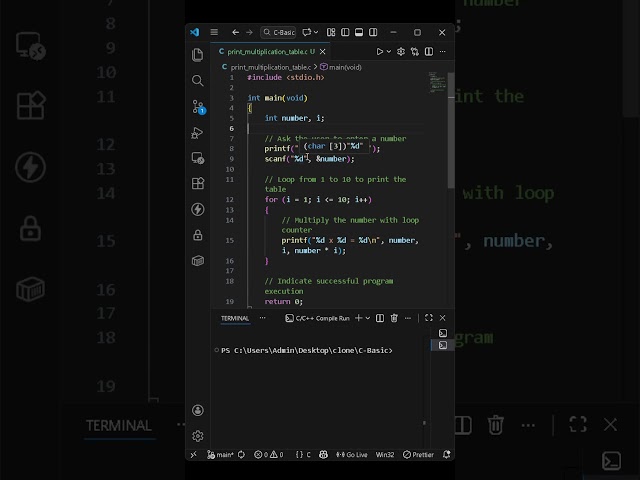The image size is (640, 480).
Task: Open notifications bell in status bar
Action: (447, 454)
